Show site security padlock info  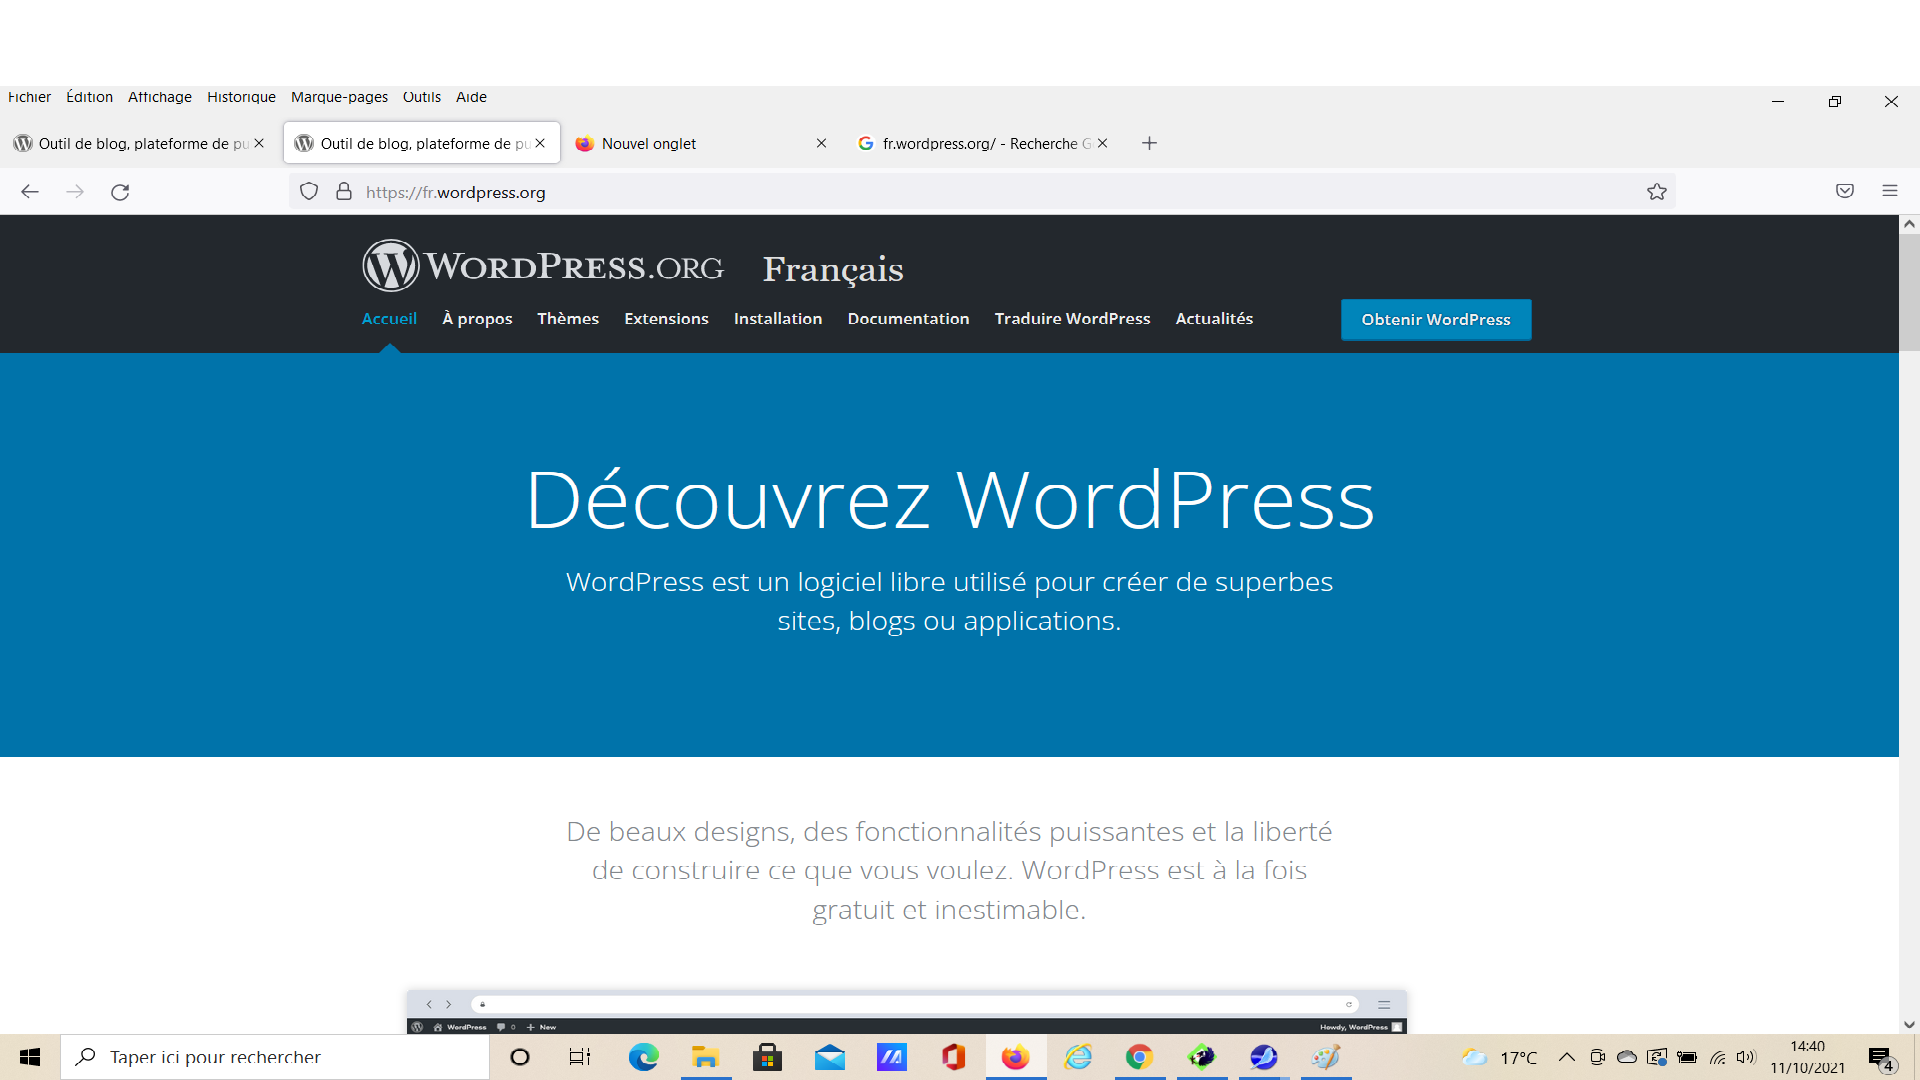coord(344,191)
